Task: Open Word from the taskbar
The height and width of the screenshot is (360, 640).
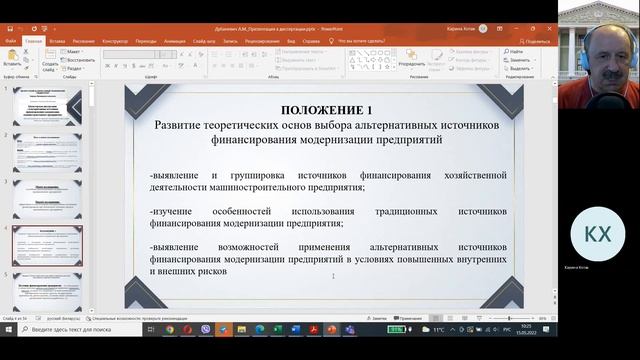Action: click(x=296, y=329)
